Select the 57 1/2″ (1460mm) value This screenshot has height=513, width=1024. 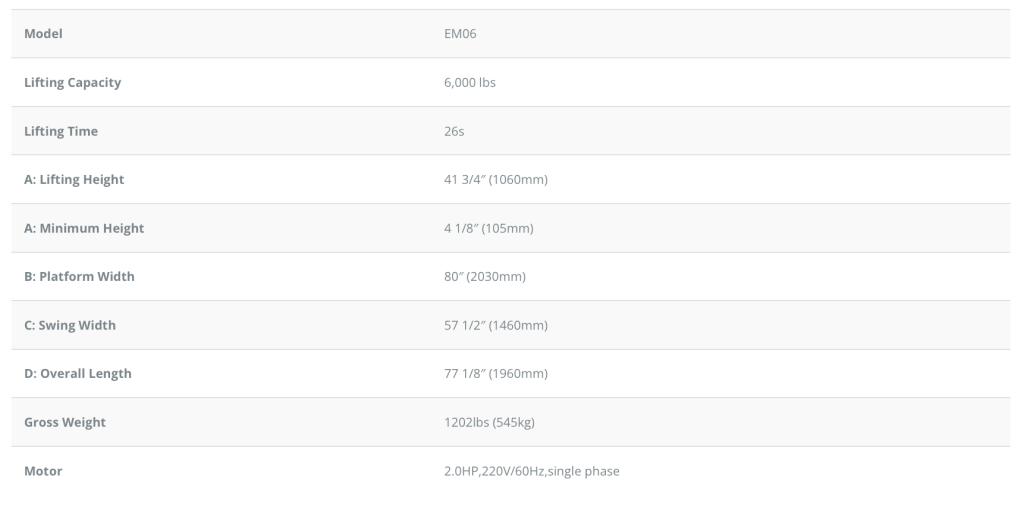coord(495,325)
